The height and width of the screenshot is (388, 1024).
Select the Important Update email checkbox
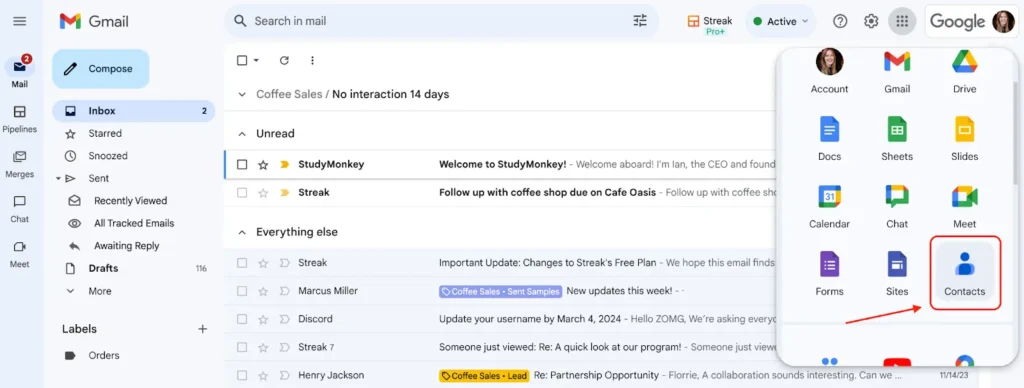[242, 263]
